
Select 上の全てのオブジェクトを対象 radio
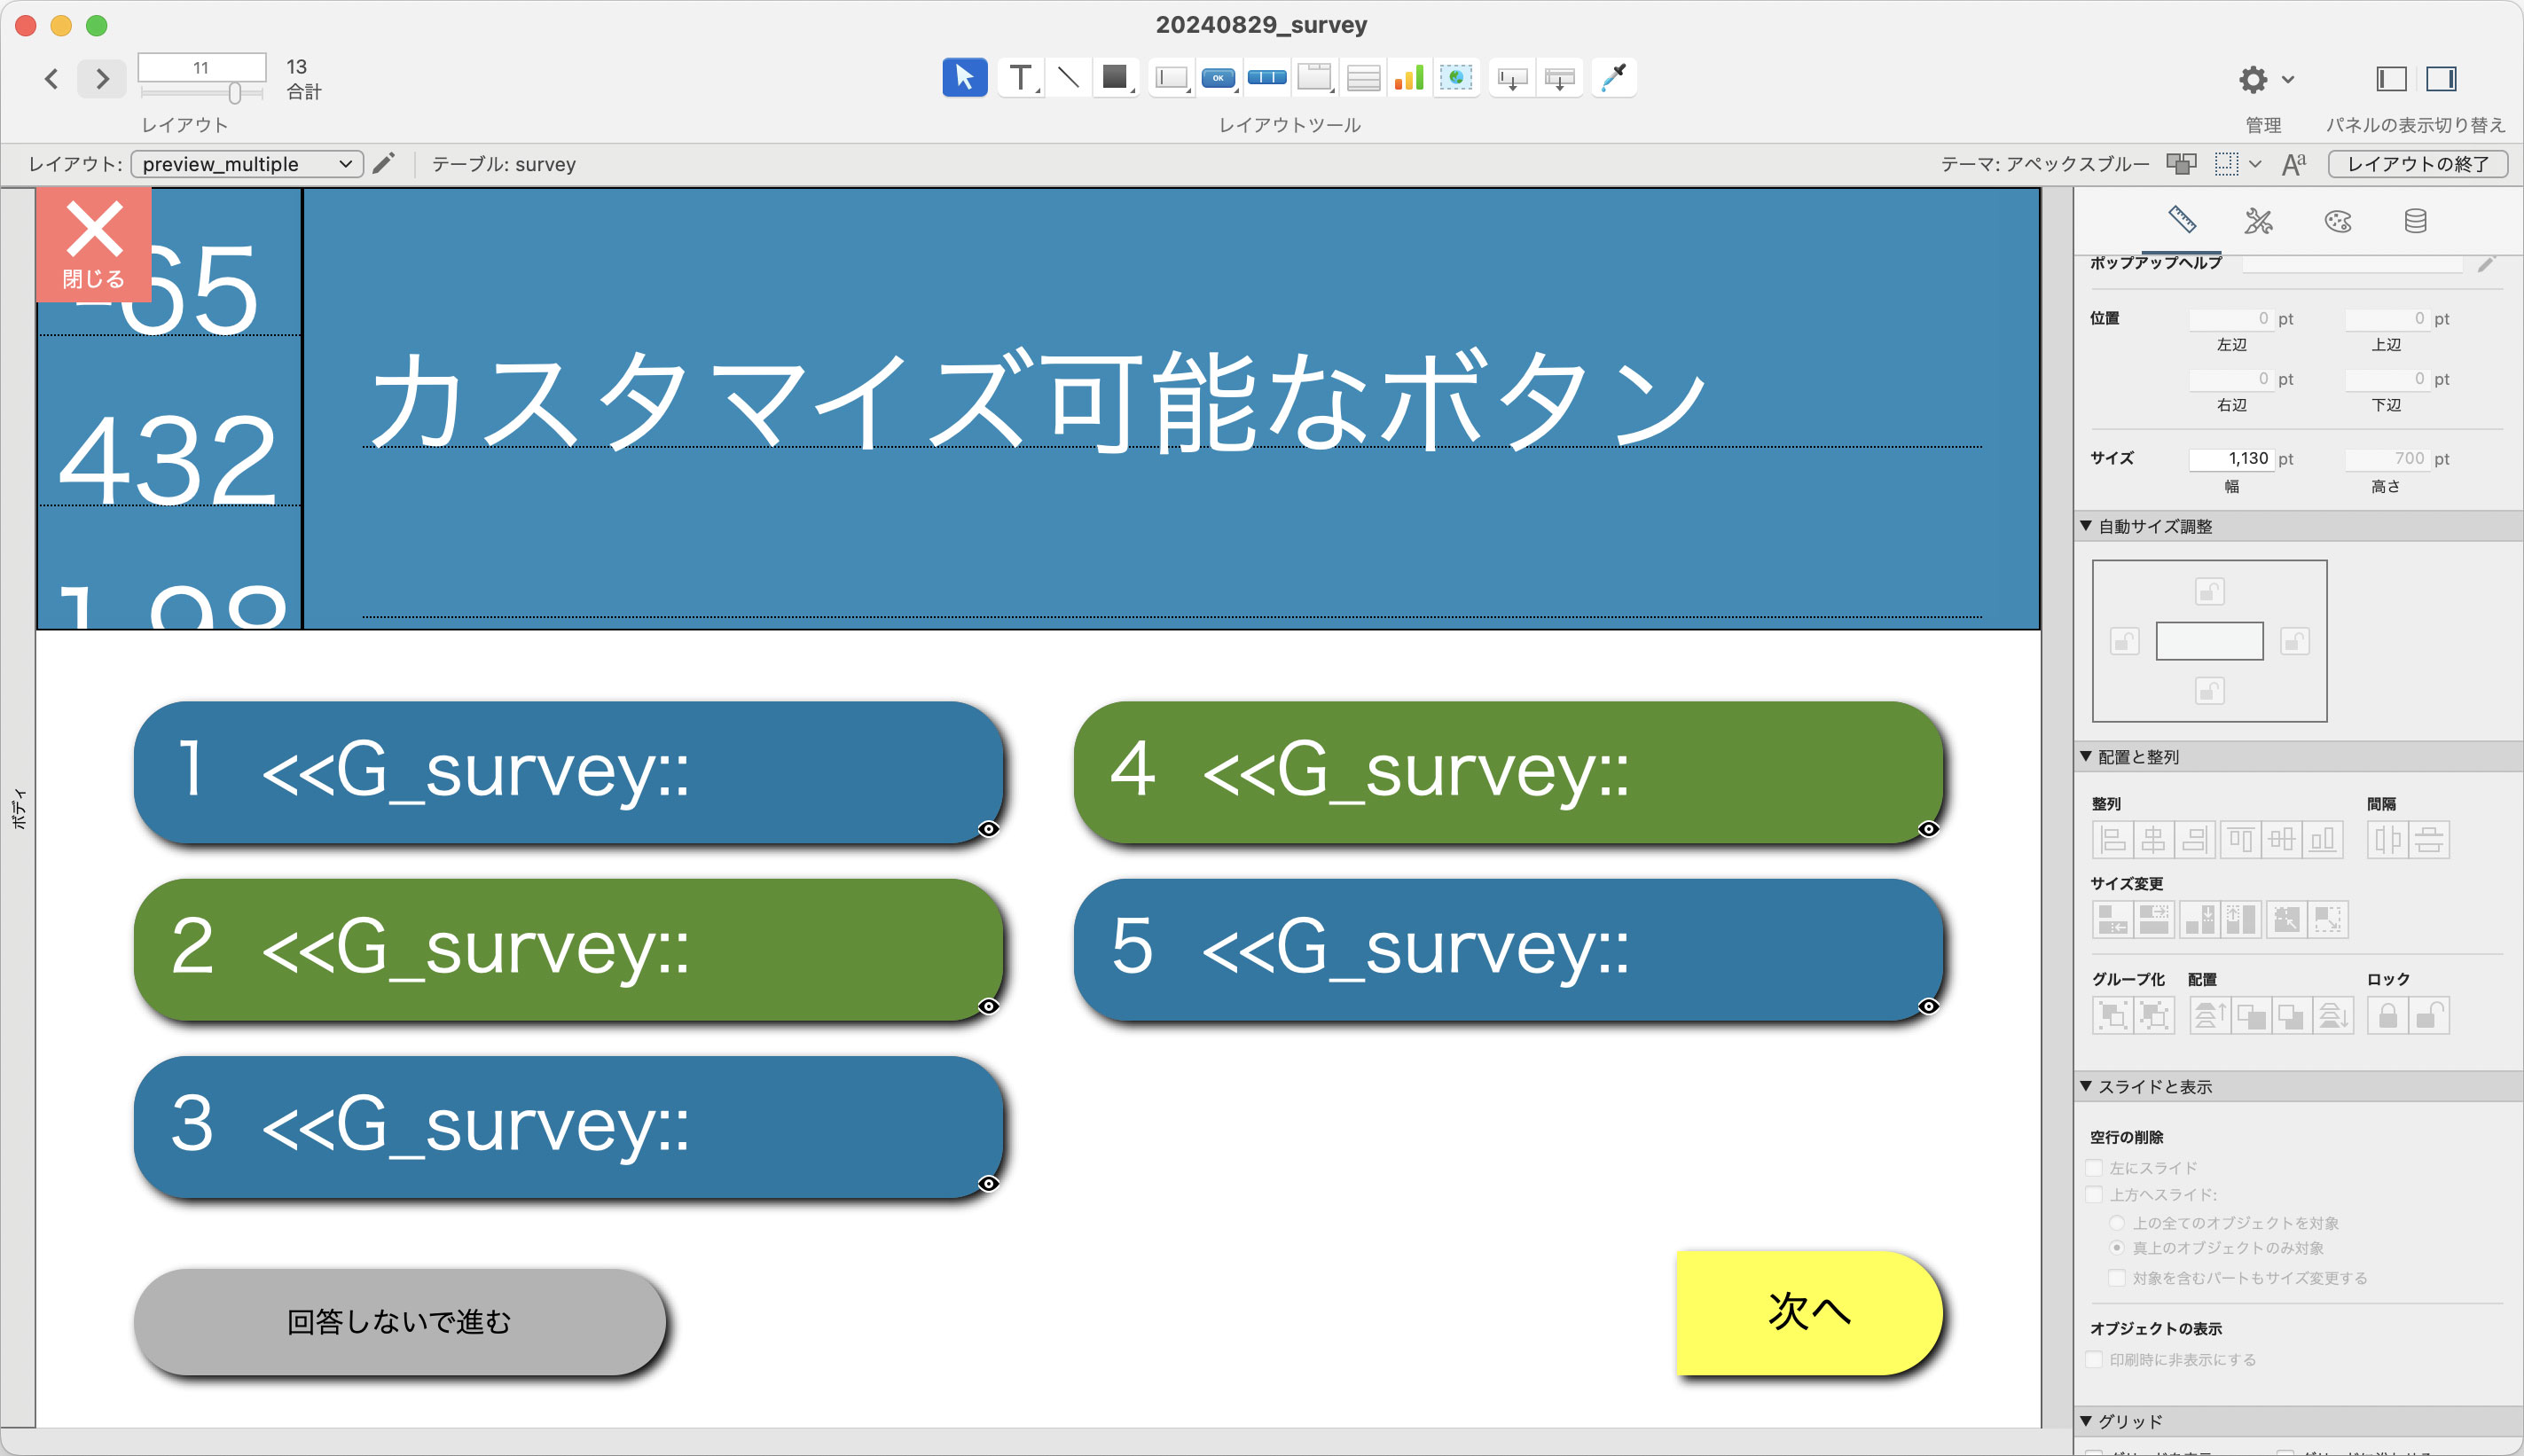(x=2117, y=1223)
